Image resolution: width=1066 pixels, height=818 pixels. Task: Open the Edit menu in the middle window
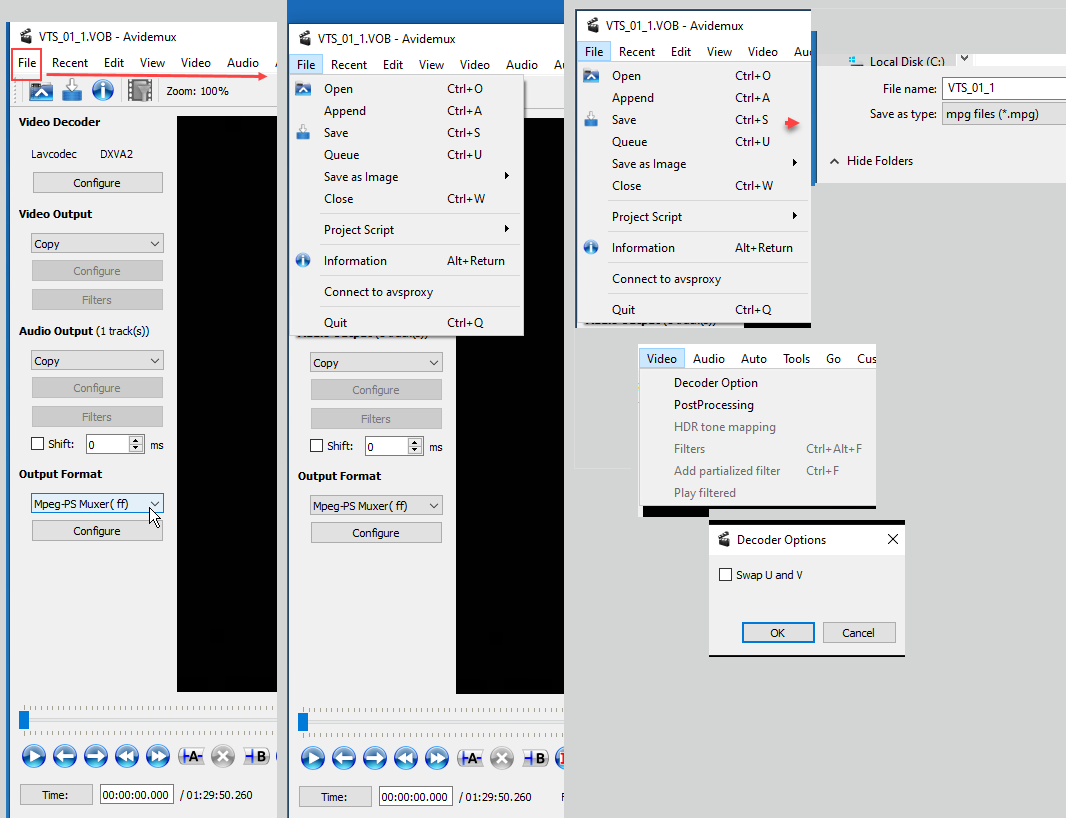(393, 65)
